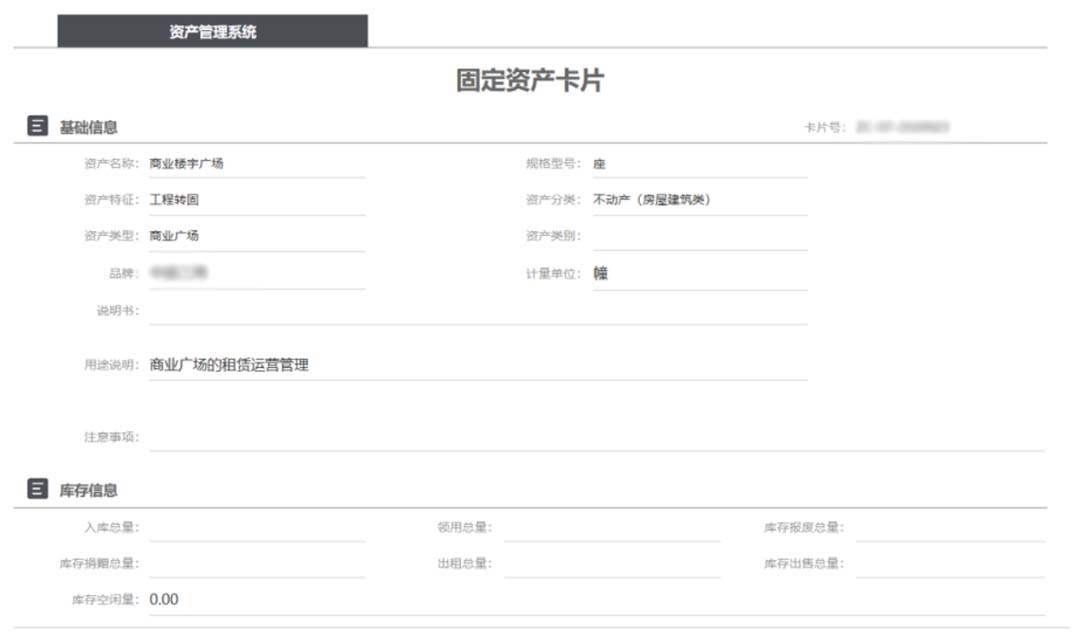1080x642 pixels.
Task: Click the 库存空闲量 field showing 0.00
Action: coord(597,601)
